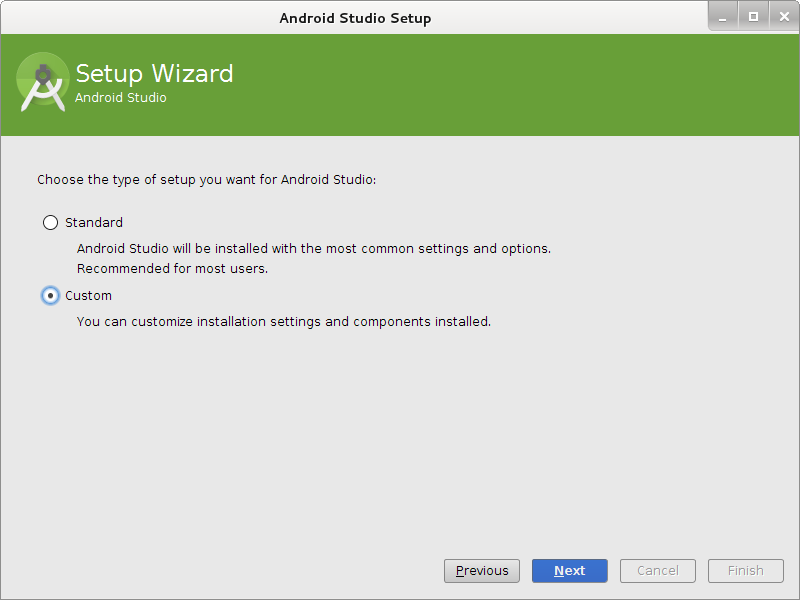Maximize the Android Studio Setup window
Screen dimensions: 800x601
pos(753,16)
